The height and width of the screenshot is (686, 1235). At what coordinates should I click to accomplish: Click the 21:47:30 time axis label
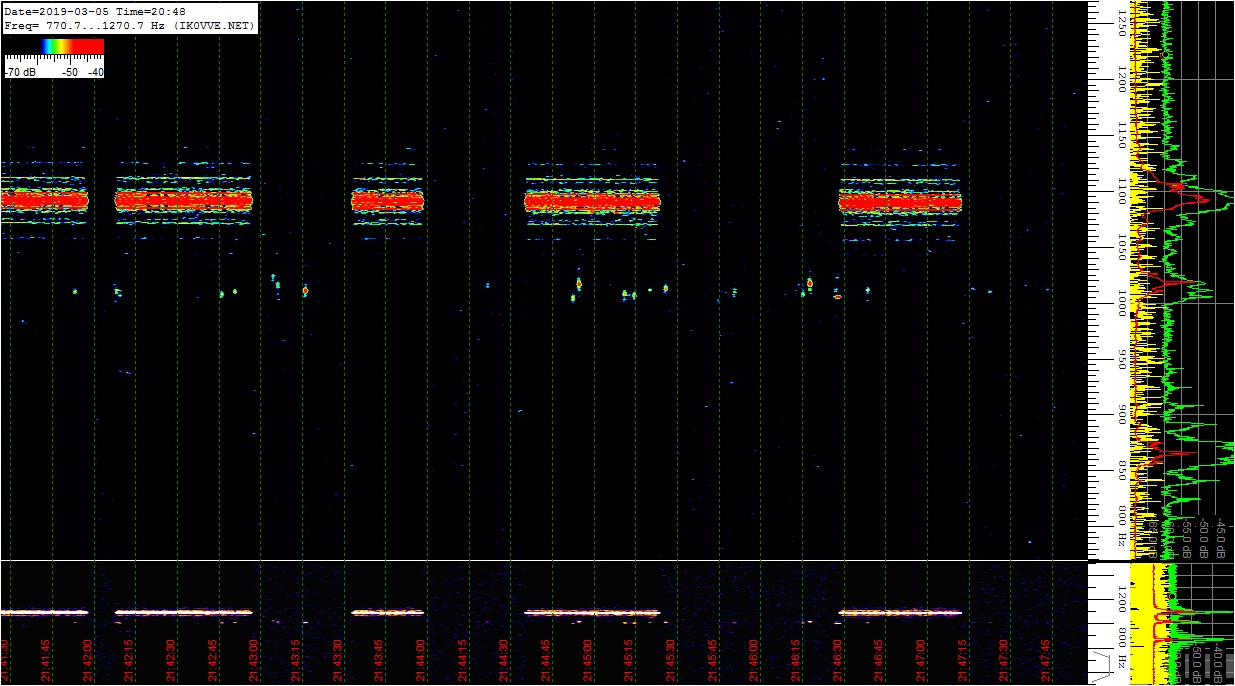pos(1003,658)
